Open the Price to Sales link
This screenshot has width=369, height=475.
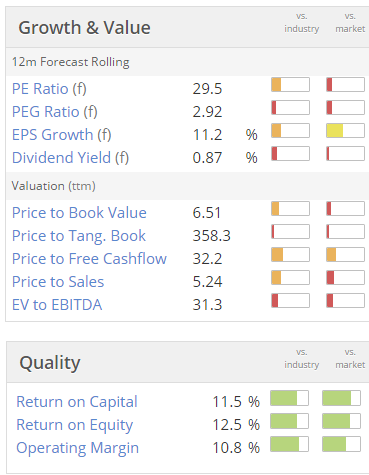pyautogui.click(x=58, y=282)
